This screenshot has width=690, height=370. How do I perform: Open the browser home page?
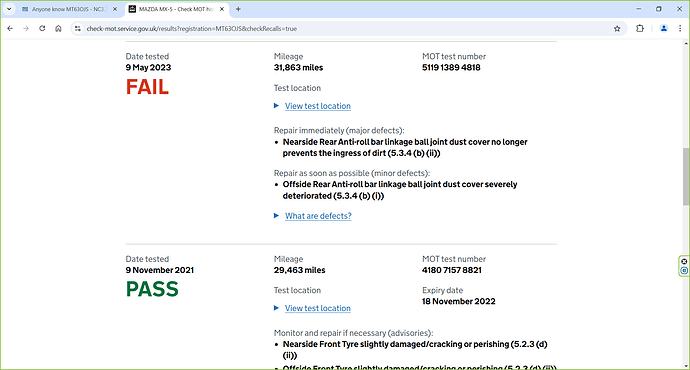[x=58, y=29]
